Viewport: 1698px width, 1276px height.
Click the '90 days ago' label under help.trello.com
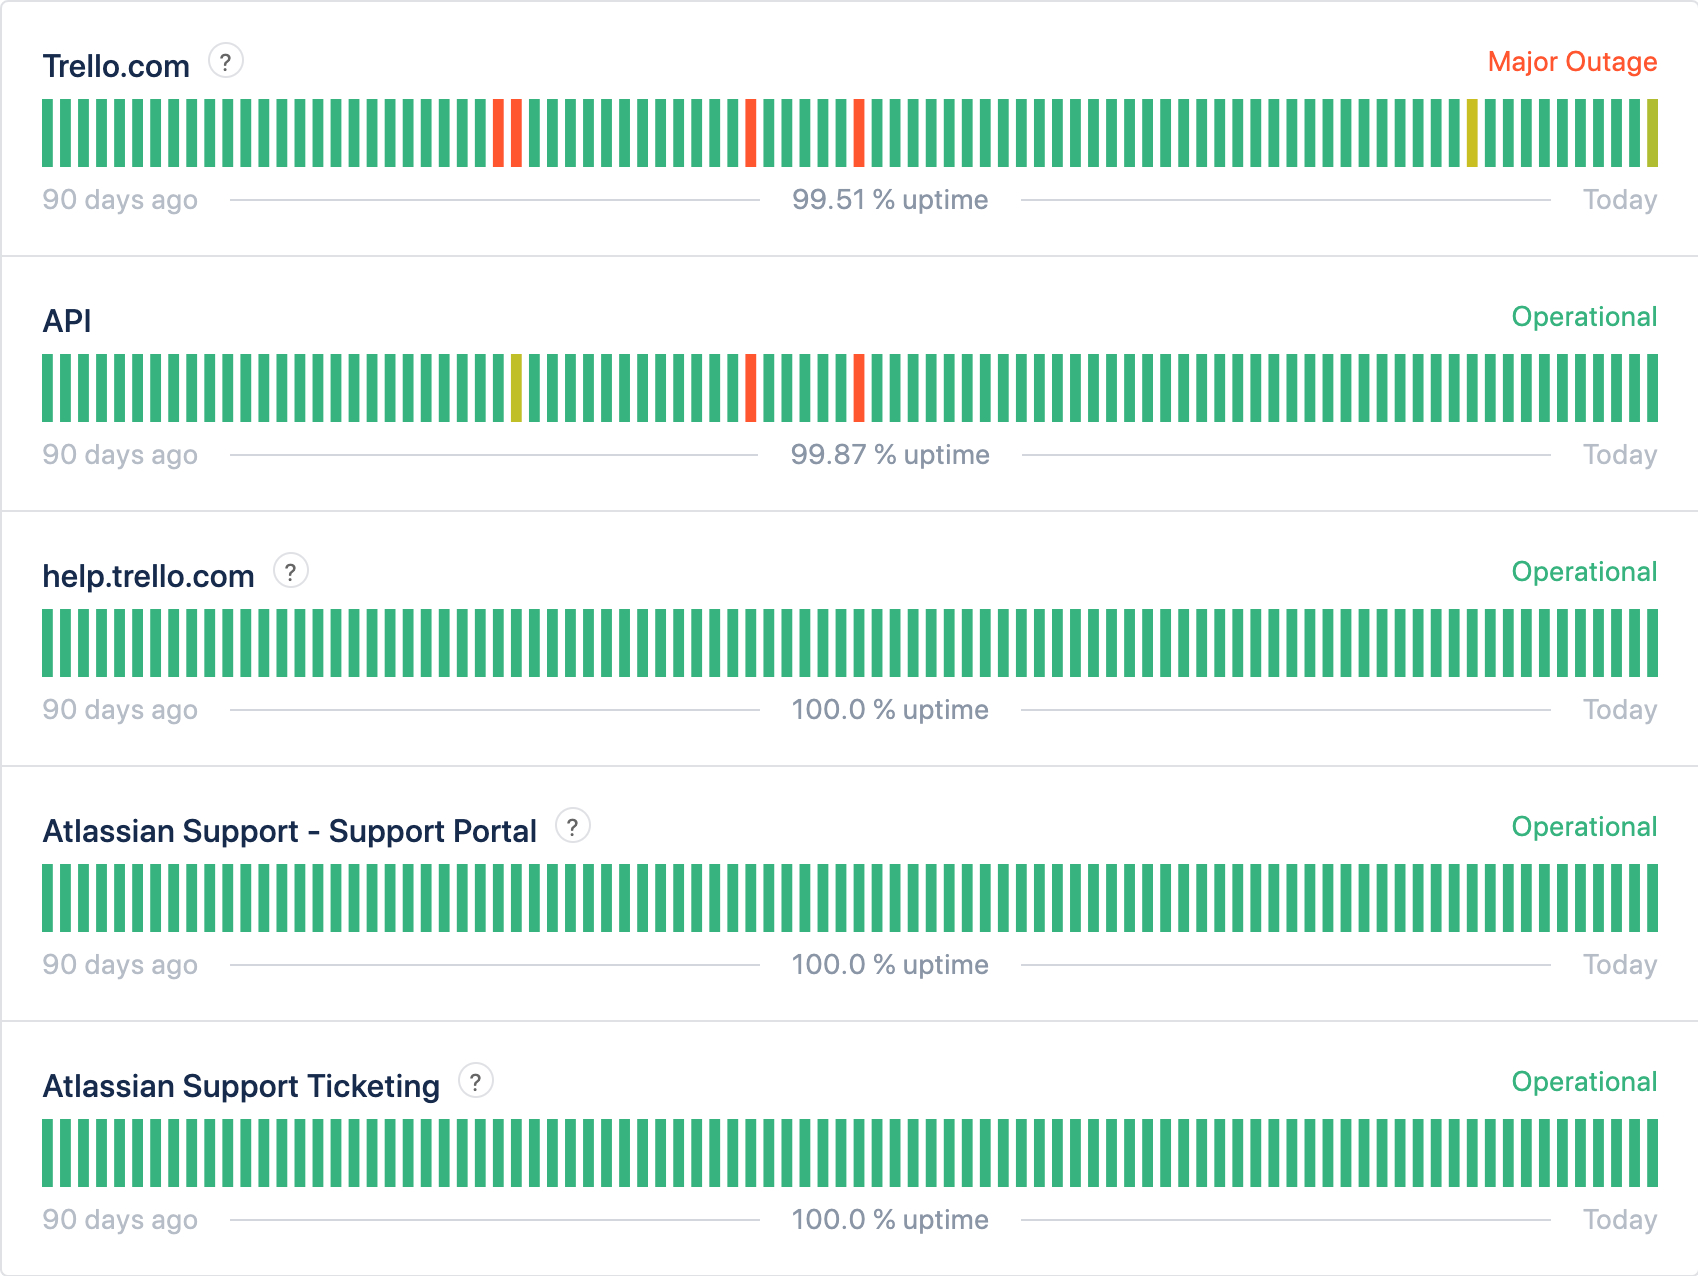click(120, 710)
